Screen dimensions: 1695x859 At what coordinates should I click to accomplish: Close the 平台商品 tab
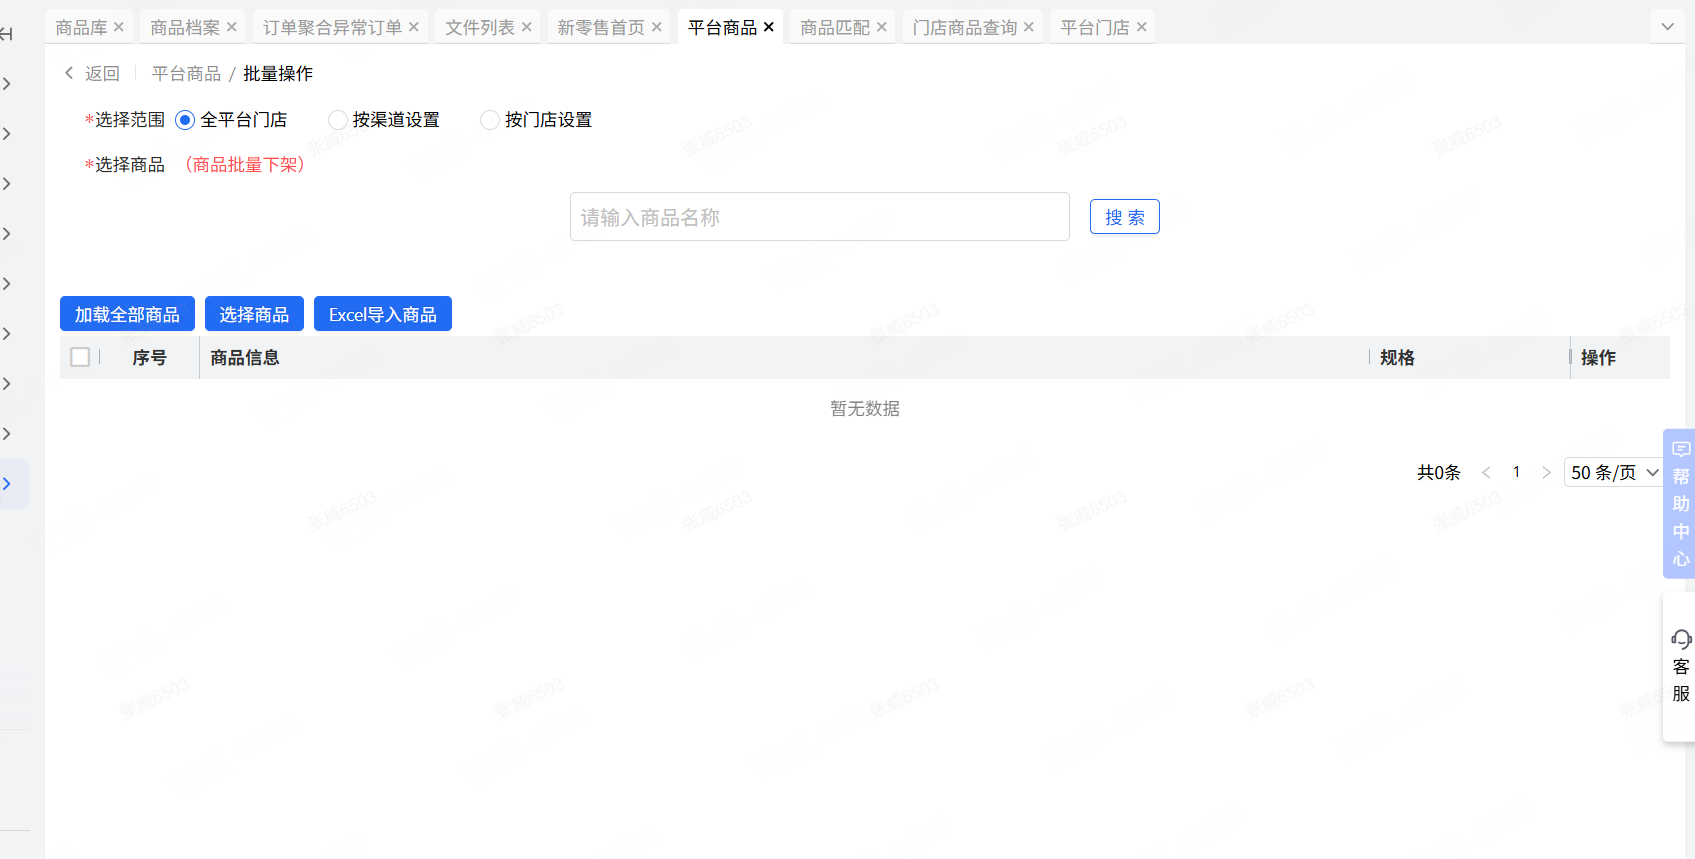[769, 27]
